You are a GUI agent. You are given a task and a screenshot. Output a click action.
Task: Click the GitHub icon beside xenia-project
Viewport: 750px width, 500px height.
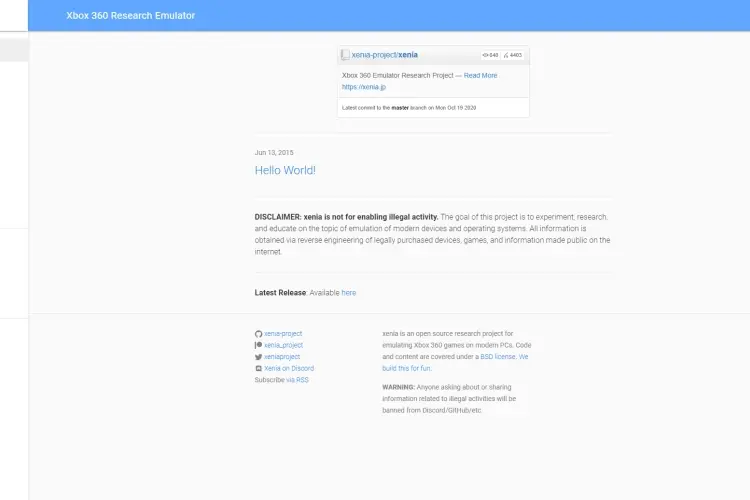pyautogui.click(x=258, y=334)
